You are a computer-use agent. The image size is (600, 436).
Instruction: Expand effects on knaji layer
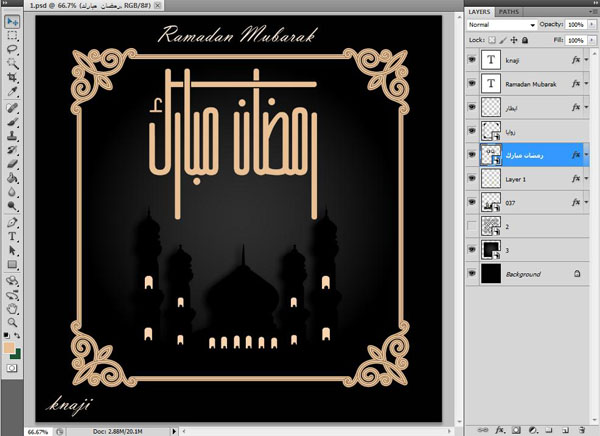point(588,61)
